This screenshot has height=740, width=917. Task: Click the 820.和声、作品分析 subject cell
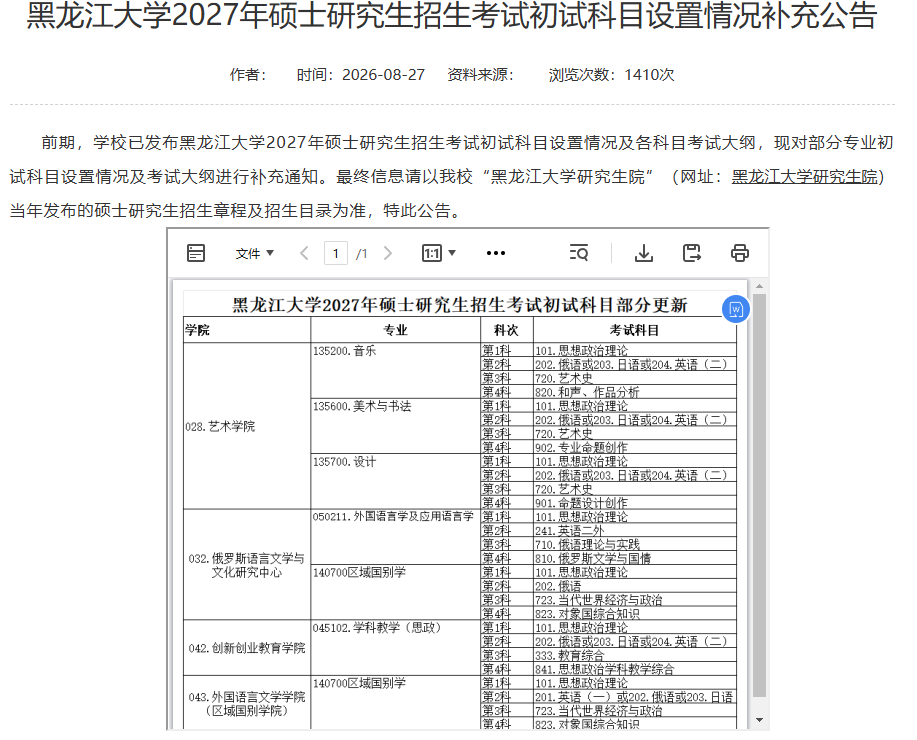[x=635, y=392]
